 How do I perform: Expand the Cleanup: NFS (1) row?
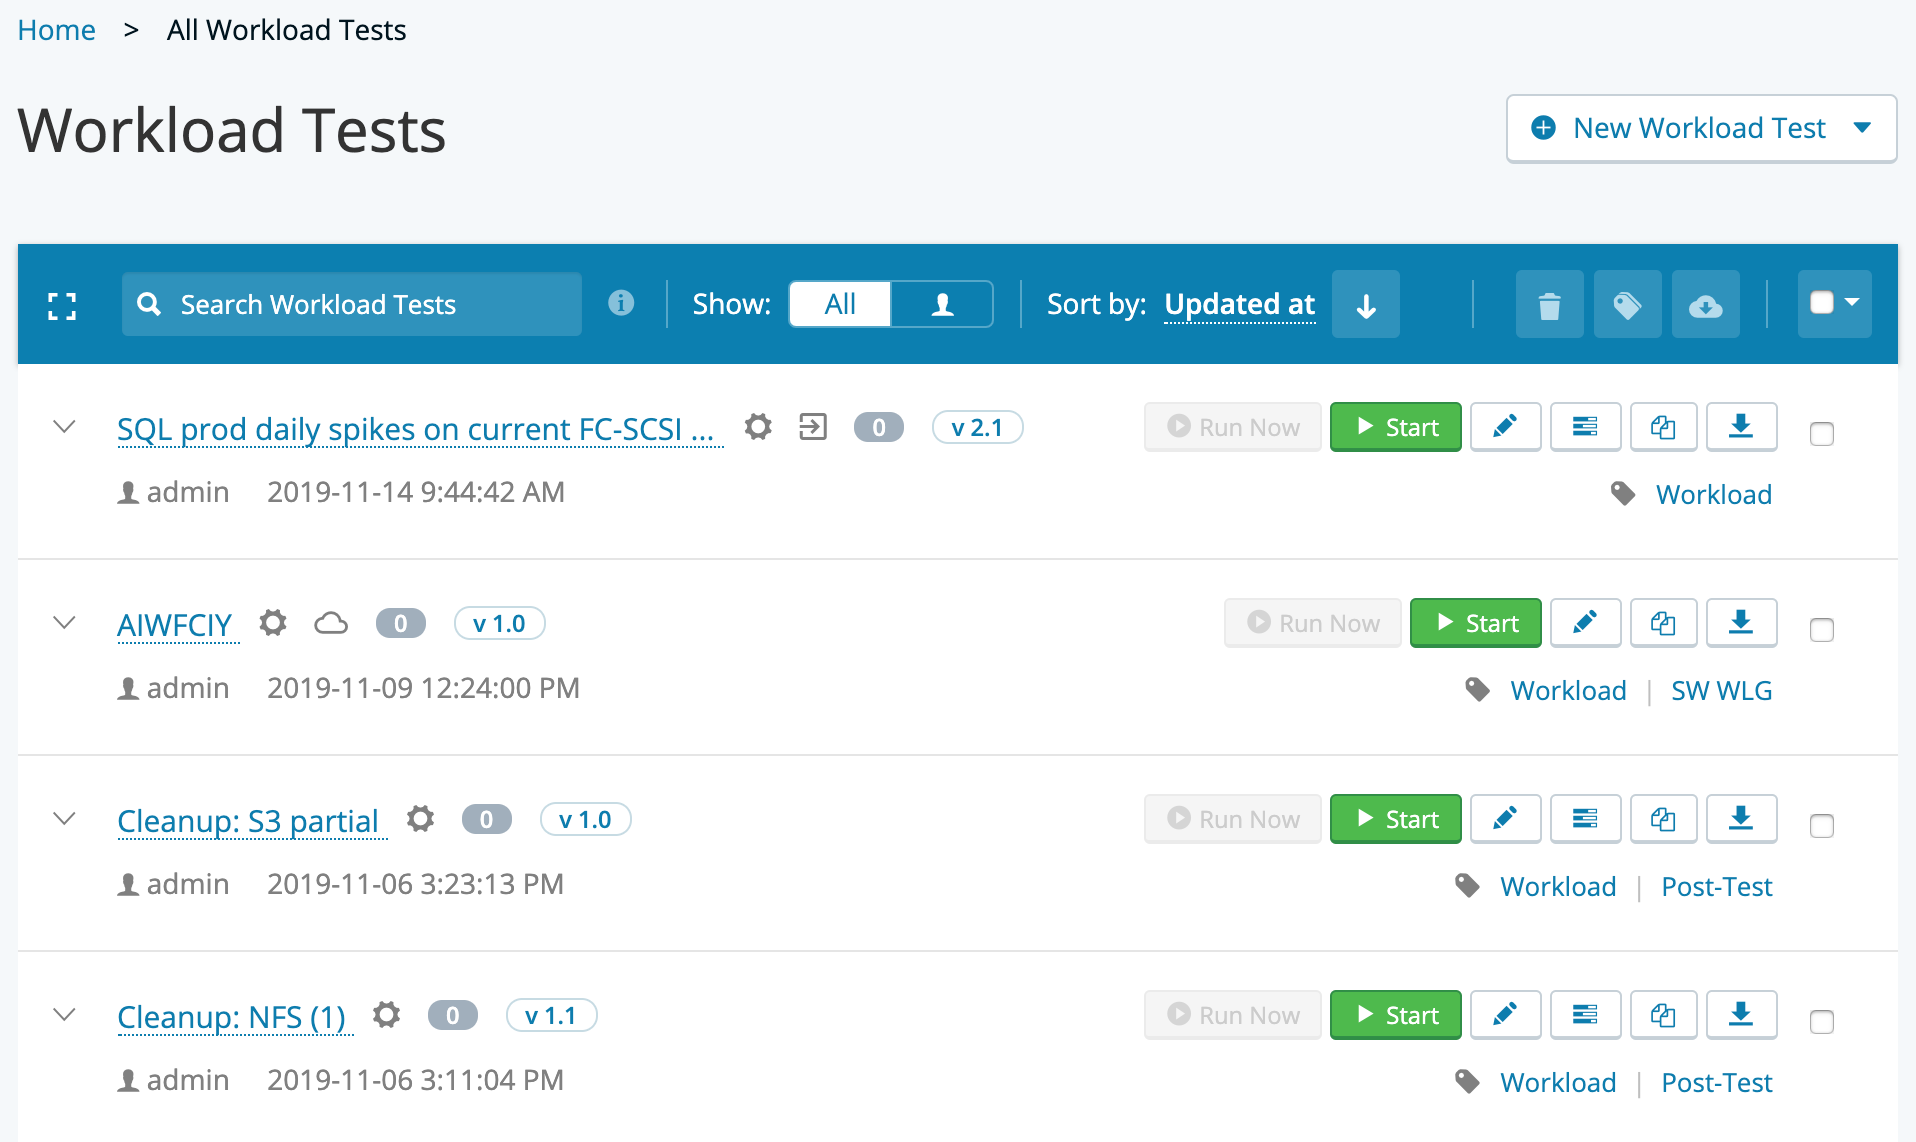pos(64,1015)
